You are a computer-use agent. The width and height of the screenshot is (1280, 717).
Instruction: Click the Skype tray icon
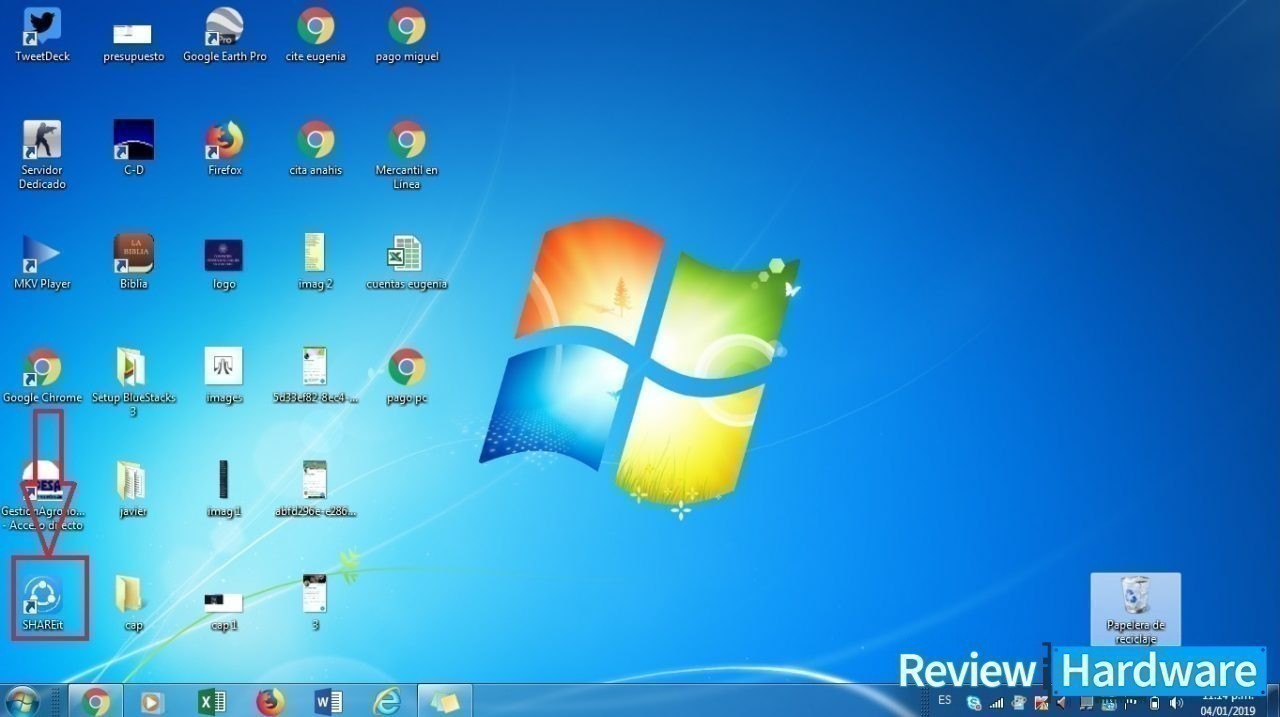pos(974,703)
